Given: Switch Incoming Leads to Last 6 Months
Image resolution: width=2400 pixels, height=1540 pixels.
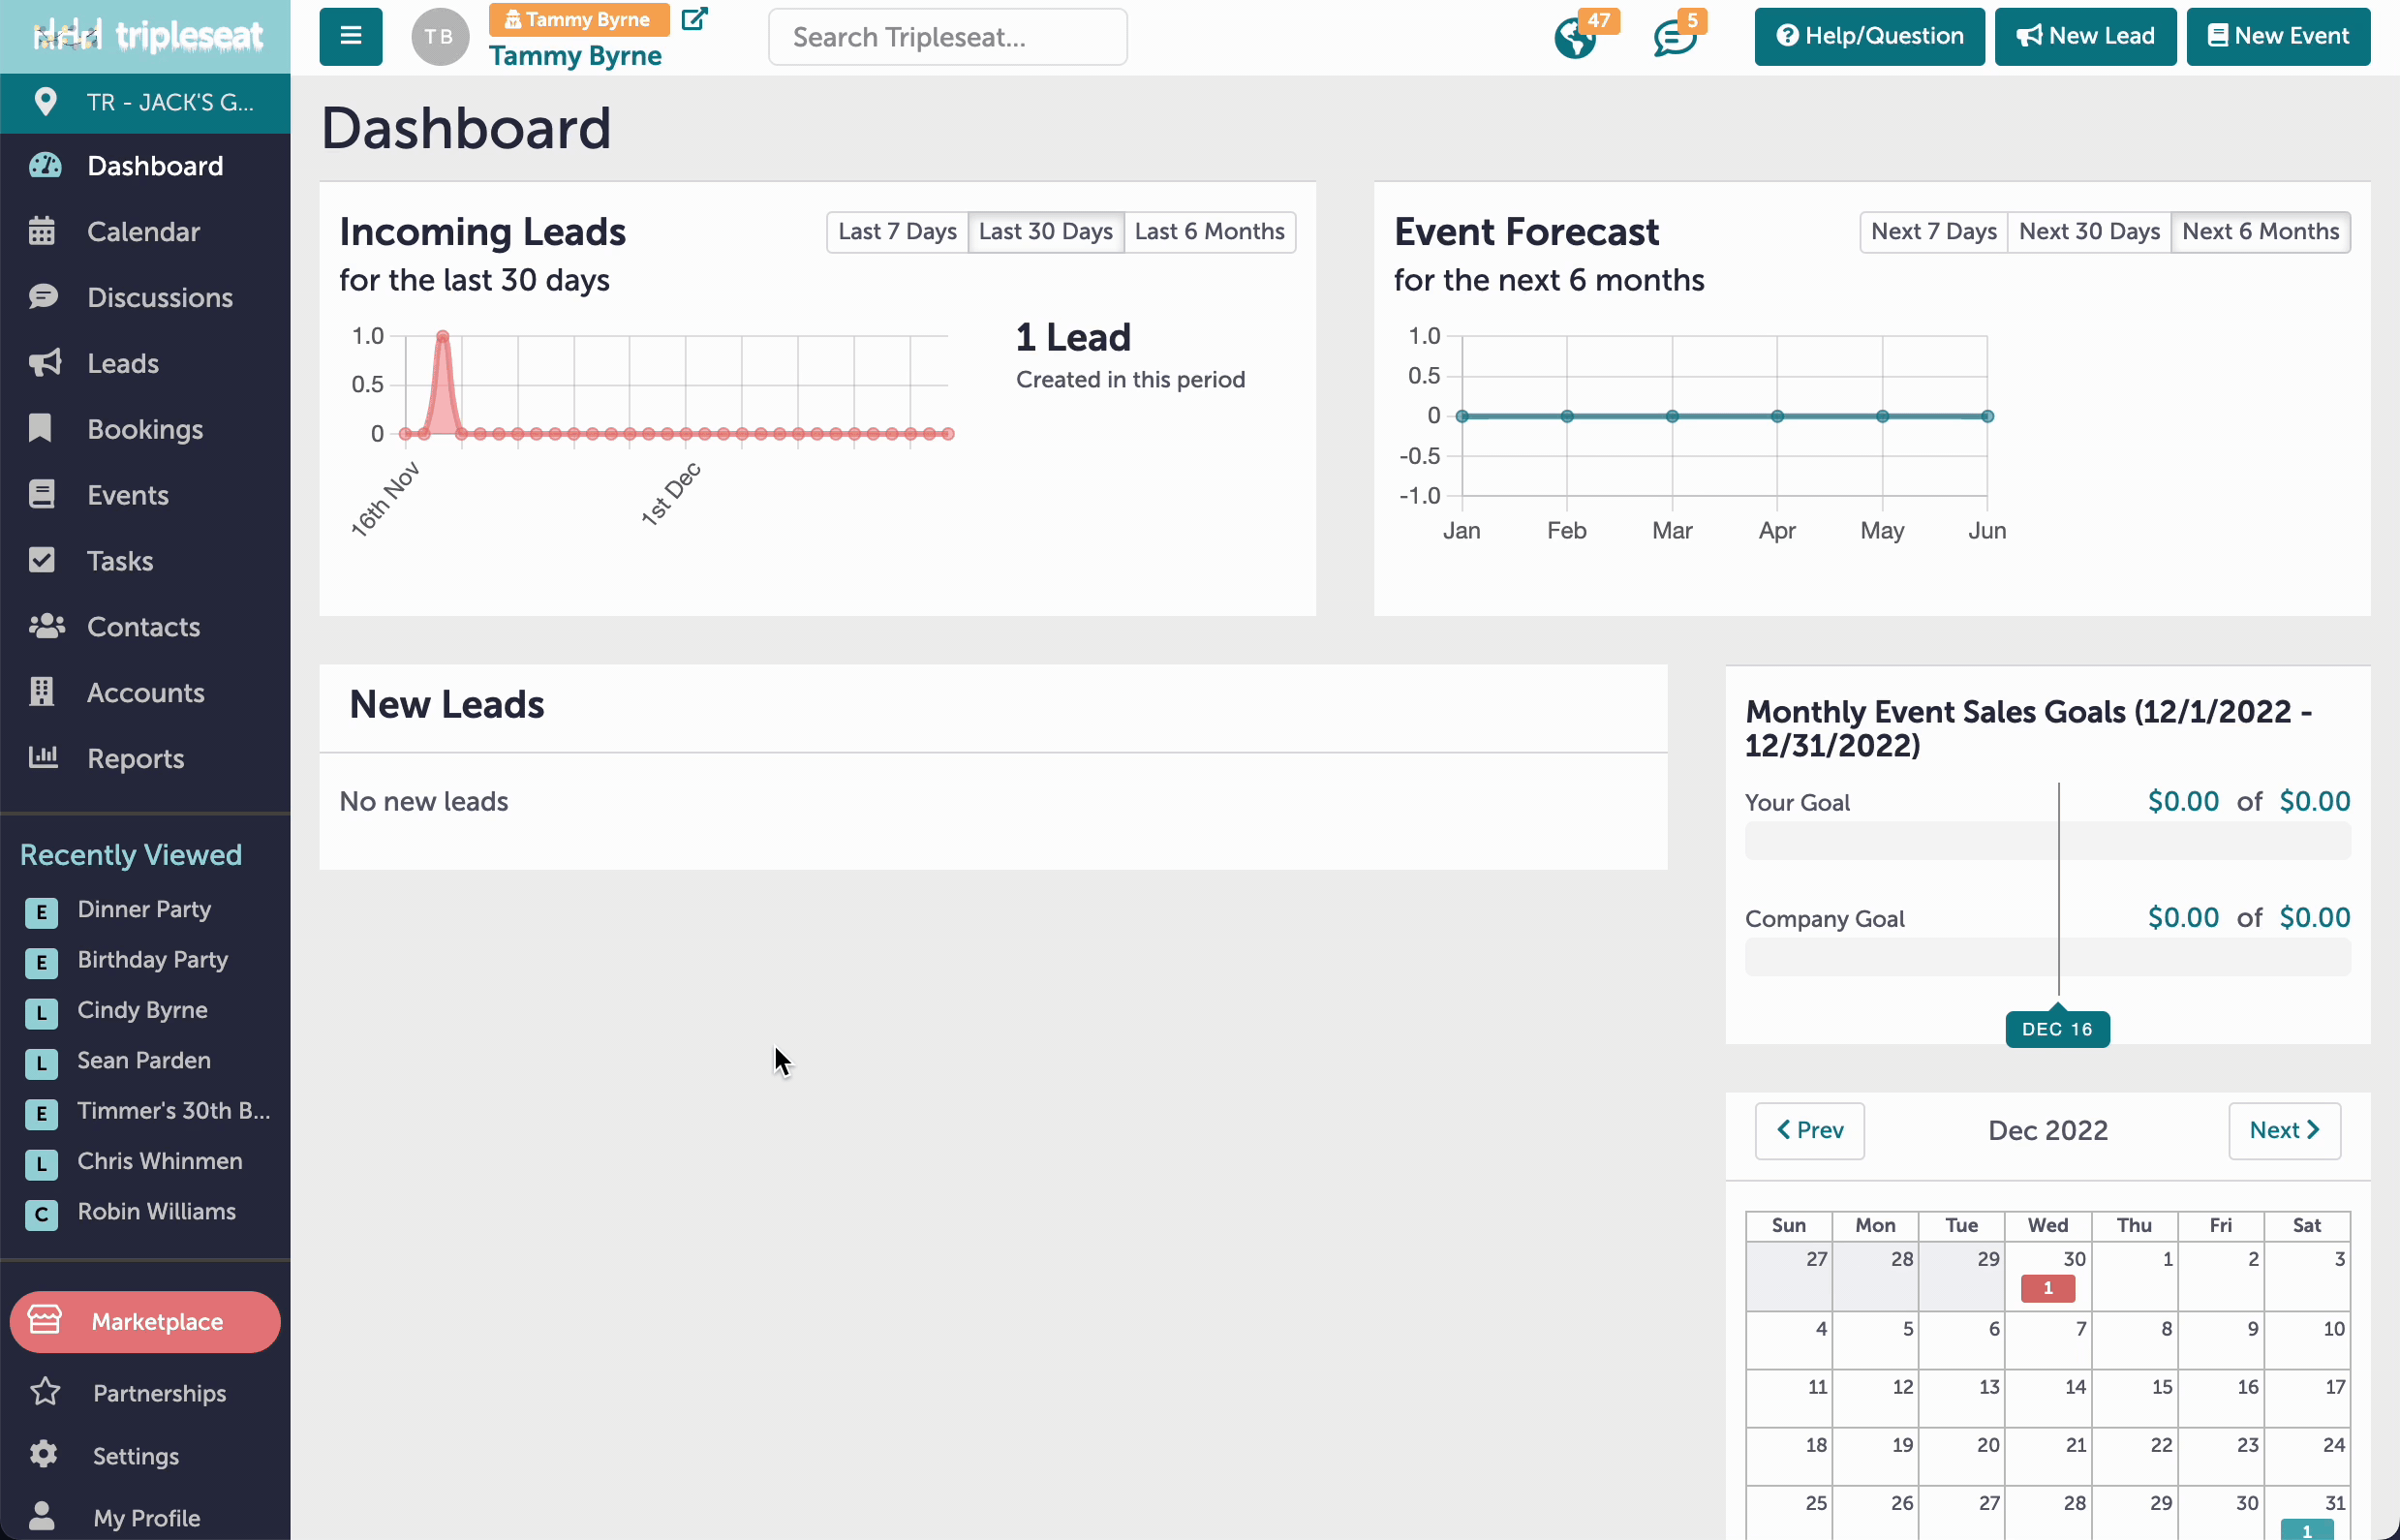Looking at the screenshot, I should pyautogui.click(x=1209, y=232).
